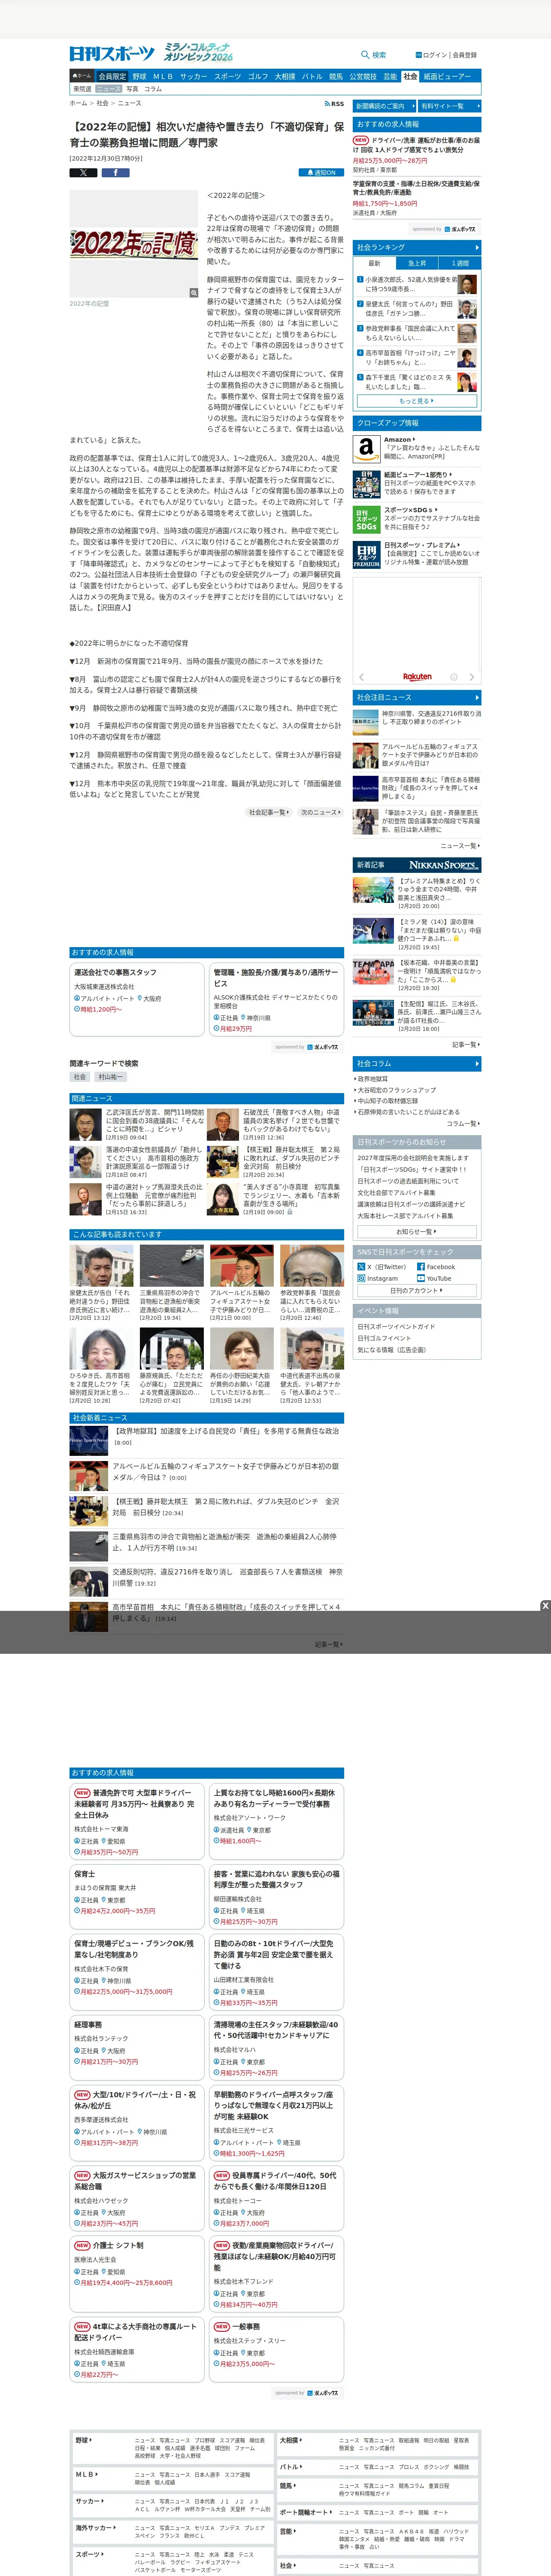551x2576 pixels.
Task: Select the 衆院選 sub-navigation item
Action: pos(82,89)
